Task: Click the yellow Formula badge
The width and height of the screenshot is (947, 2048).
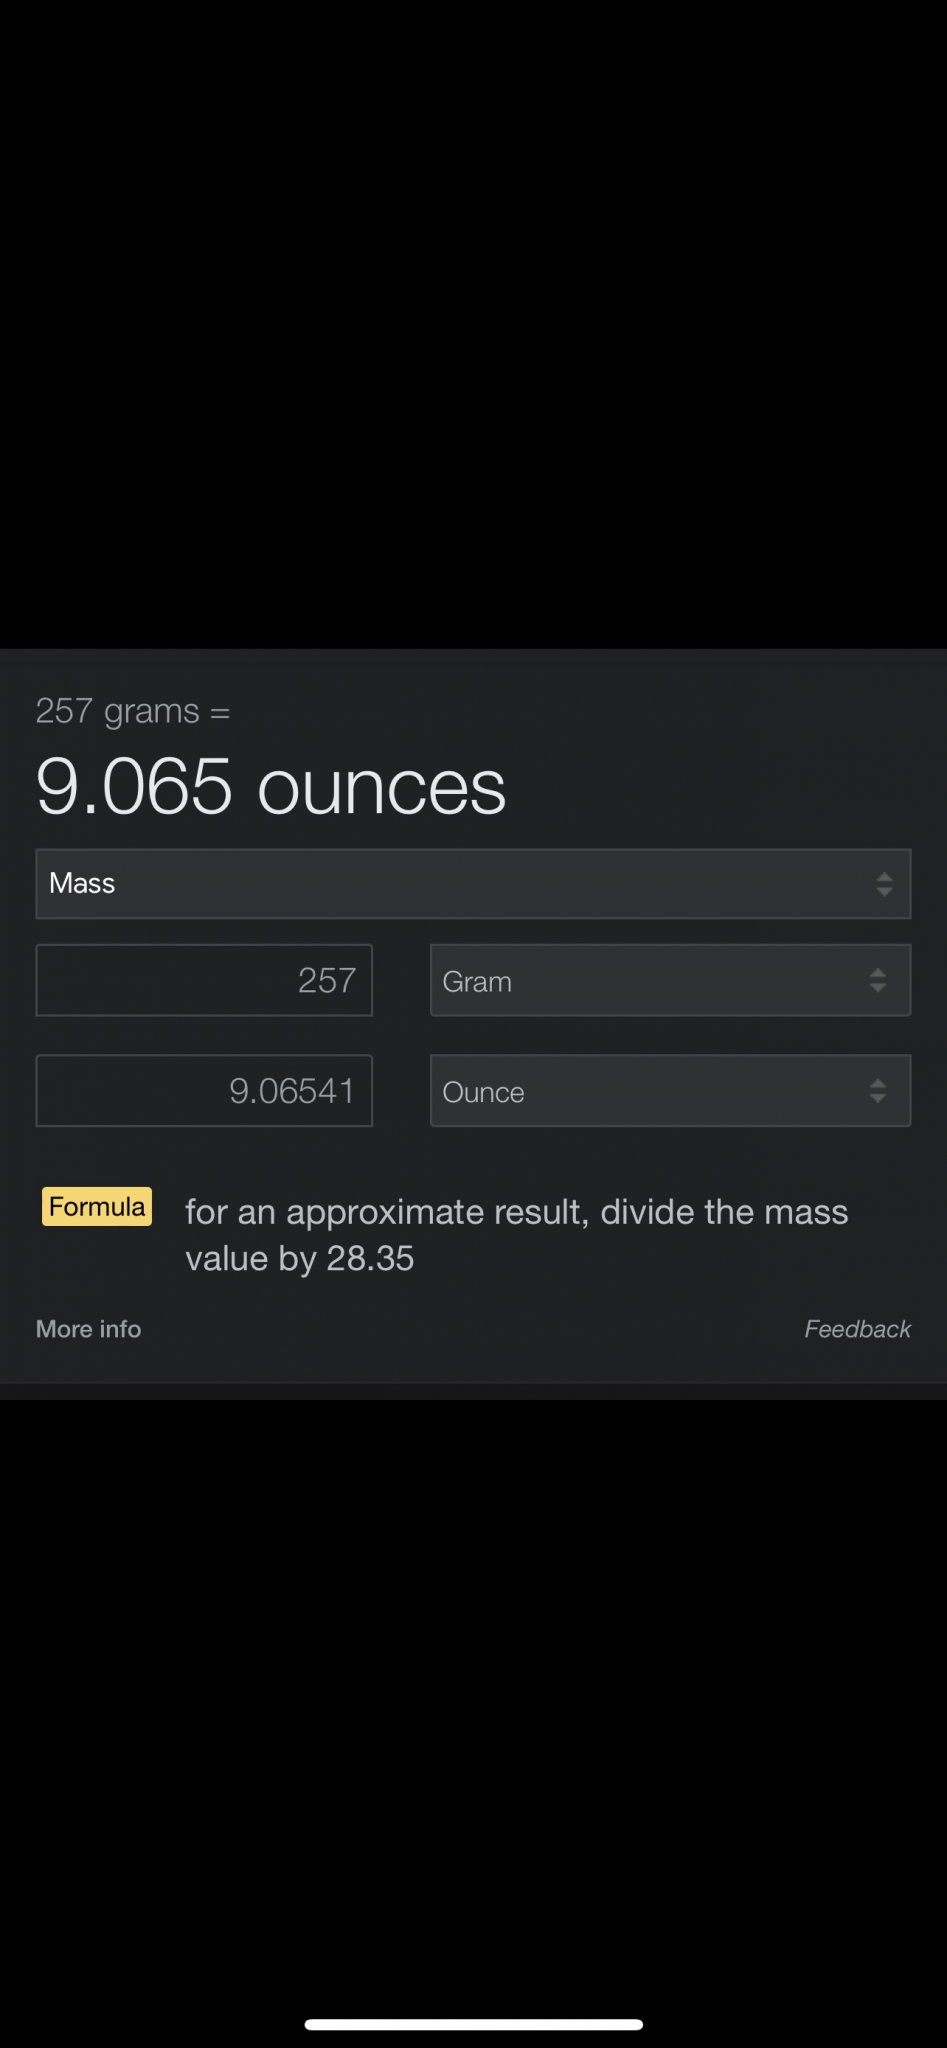Action: click(x=97, y=1207)
